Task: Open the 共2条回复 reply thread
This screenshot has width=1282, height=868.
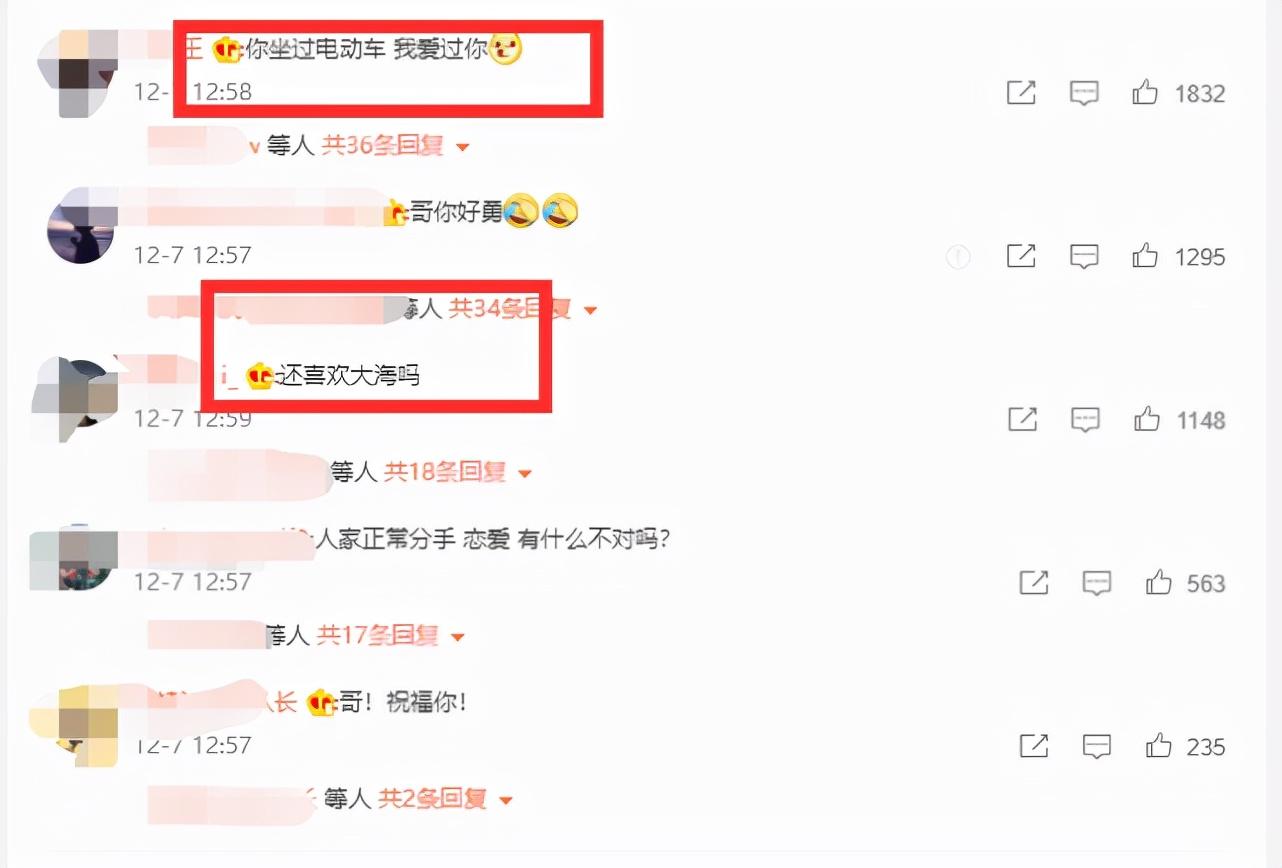Action: [x=446, y=799]
